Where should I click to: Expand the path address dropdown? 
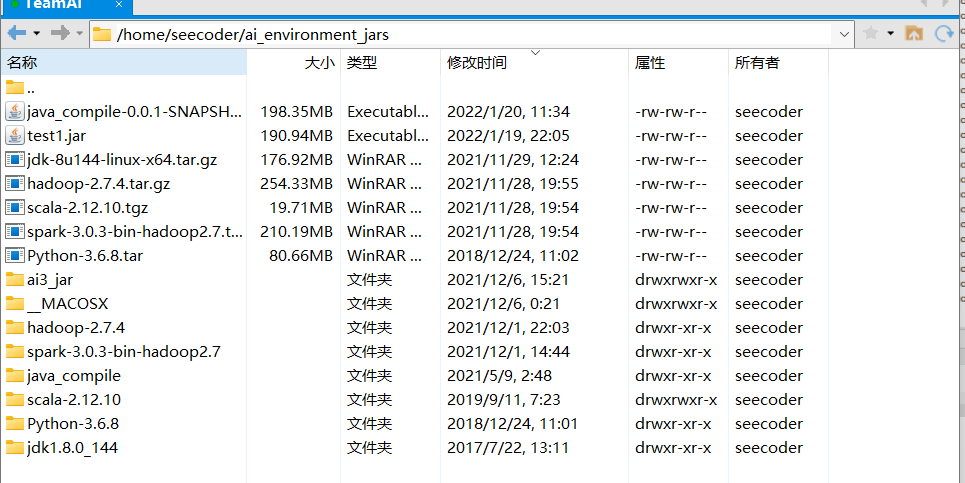click(x=844, y=34)
